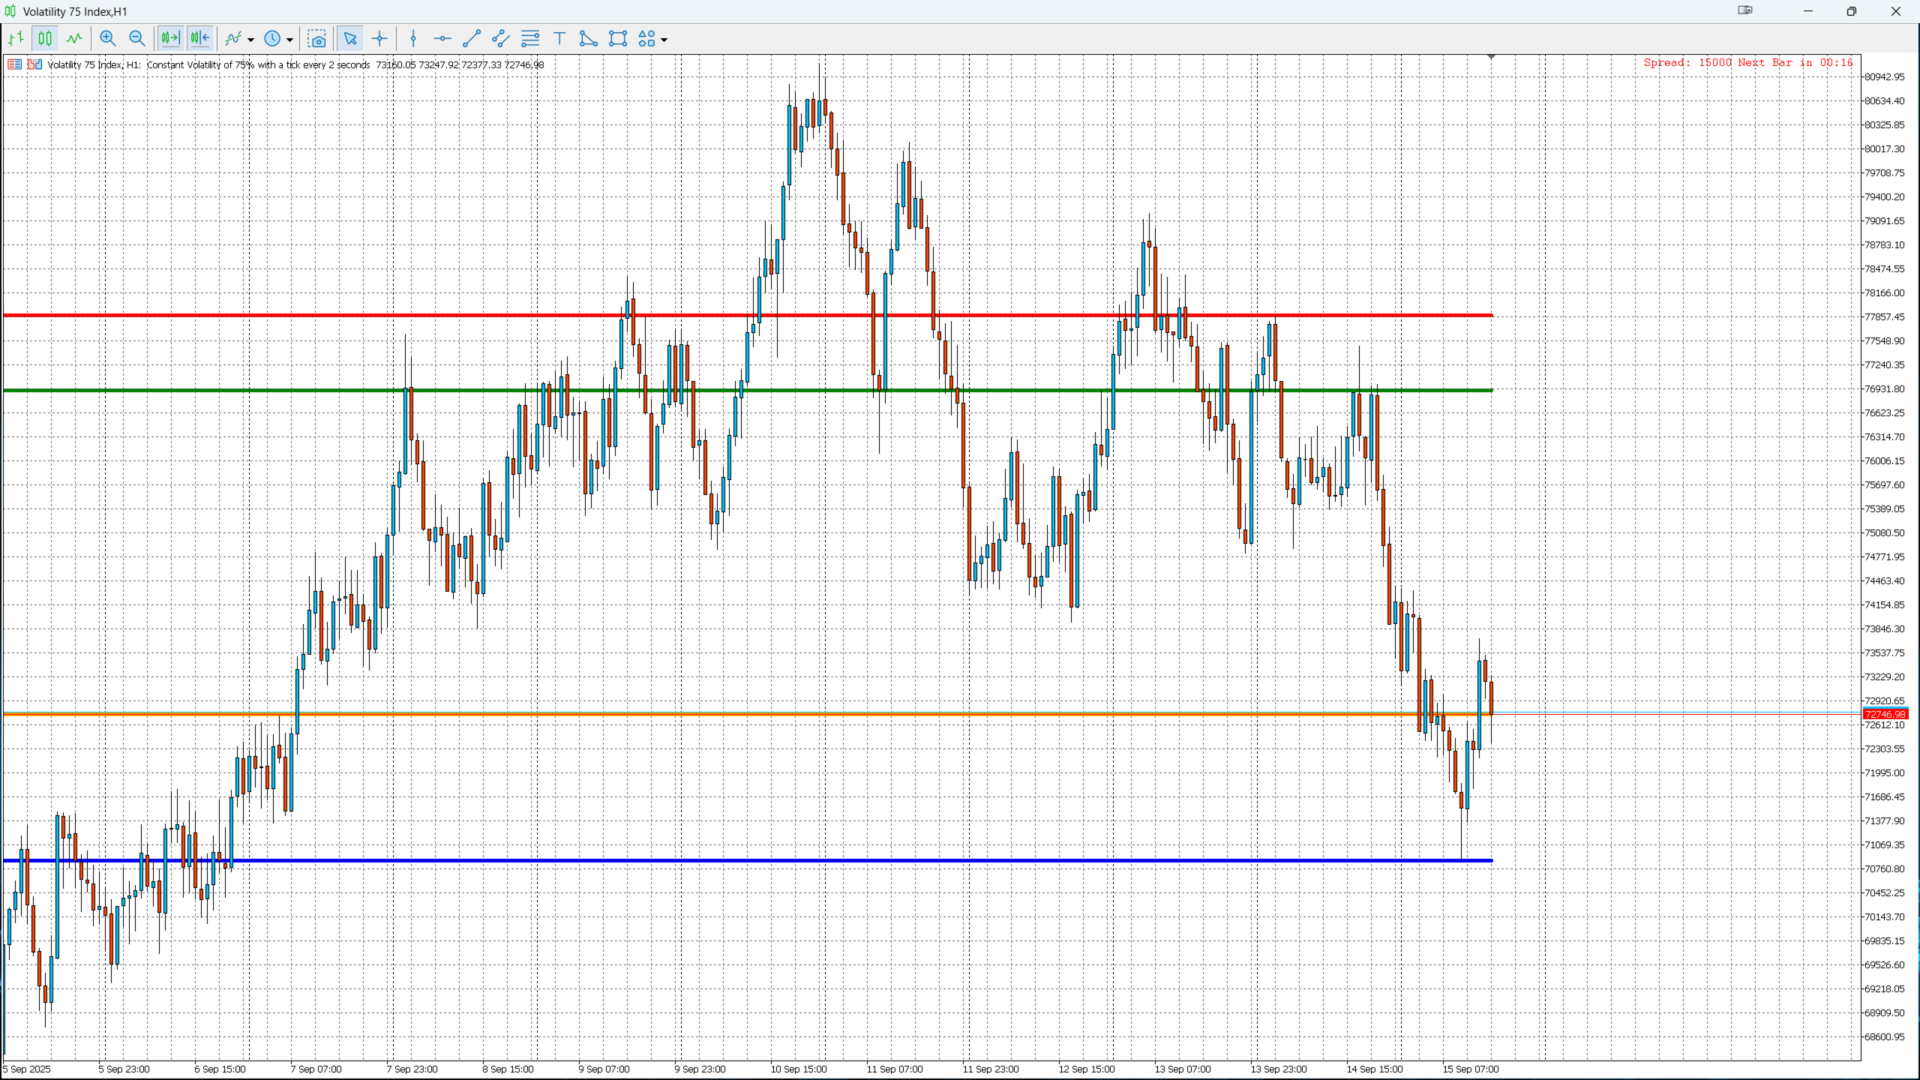
Task: Select the crosshair tool
Action: click(380, 39)
